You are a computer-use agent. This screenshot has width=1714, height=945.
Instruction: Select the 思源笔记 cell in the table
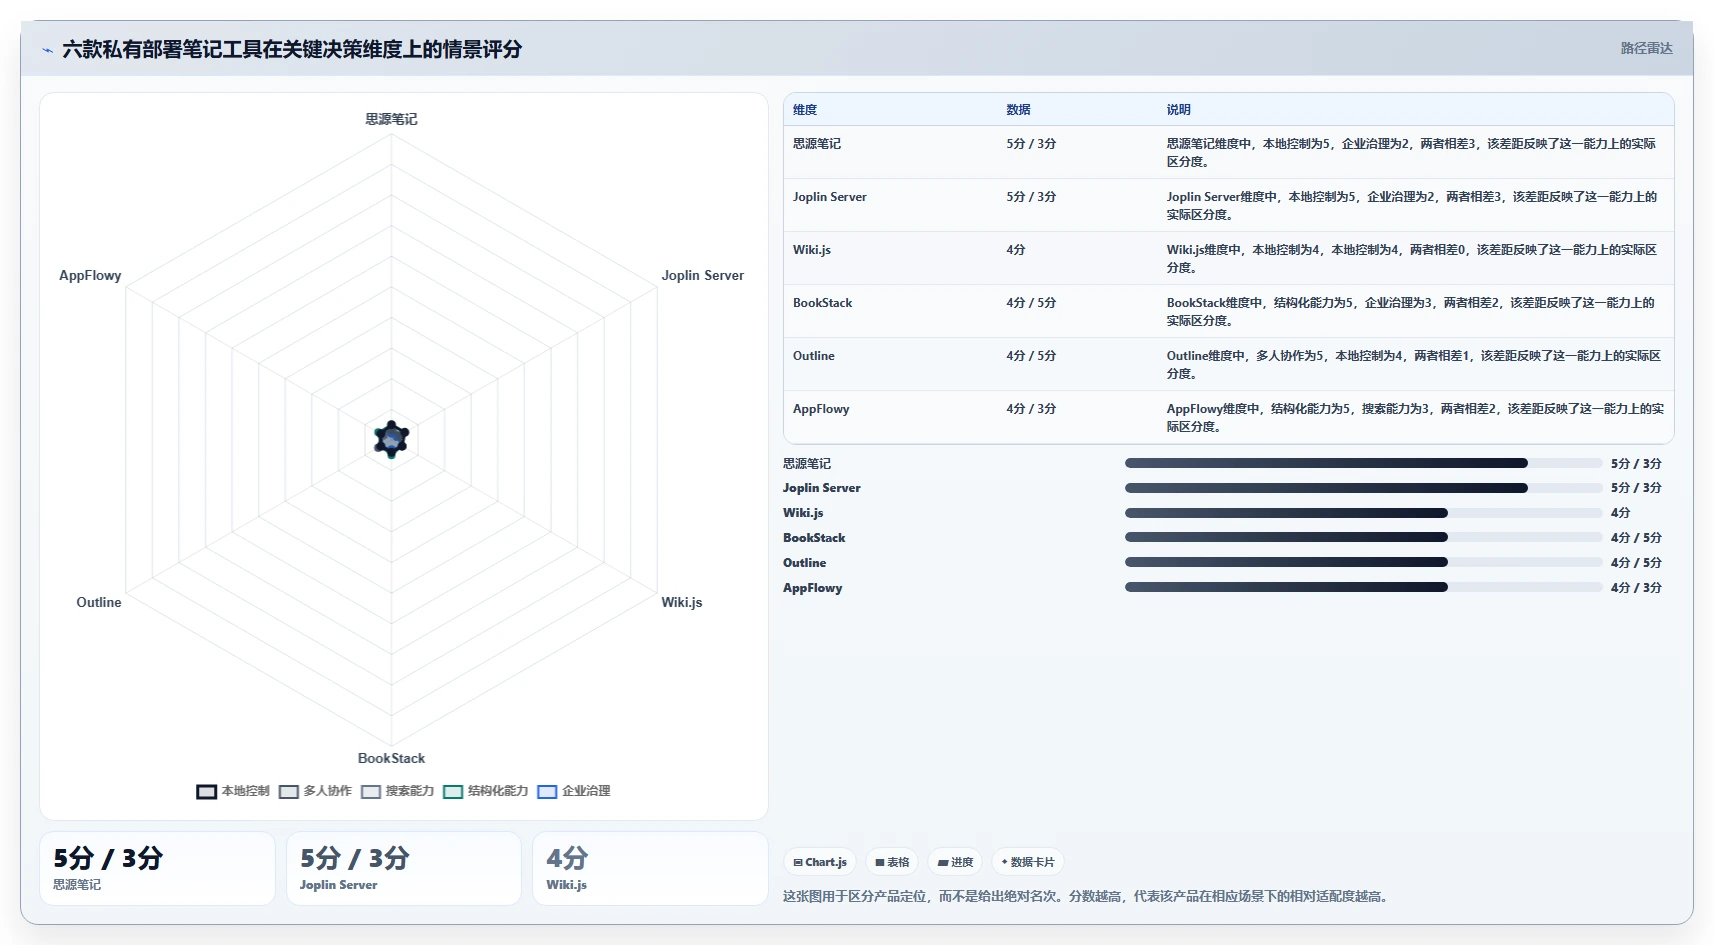(x=817, y=144)
